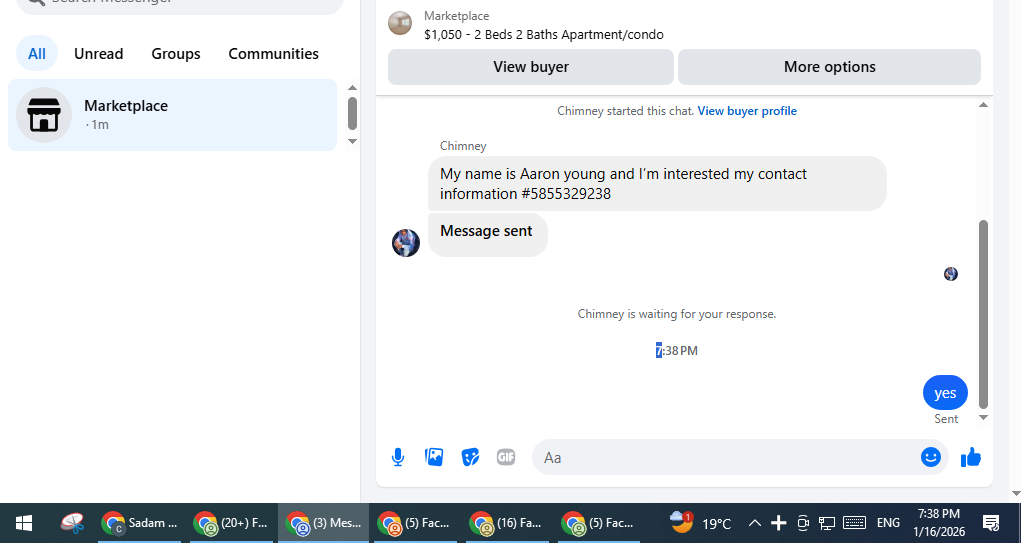Open the Windows Start menu
This screenshot has width=1021, height=543.
pyautogui.click(x=24, y=523)
